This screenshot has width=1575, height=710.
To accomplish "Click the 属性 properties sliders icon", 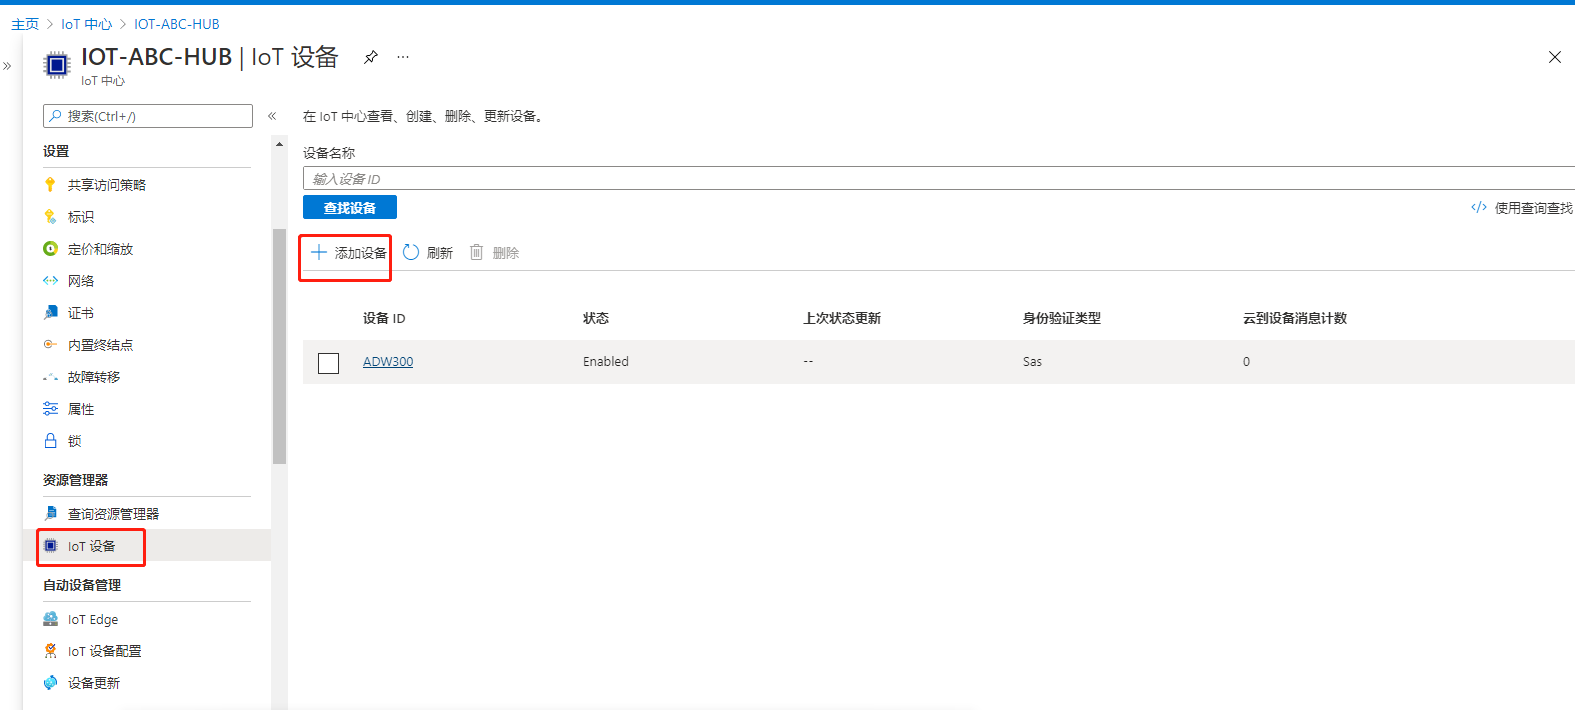I will click(x=50, y=408).
